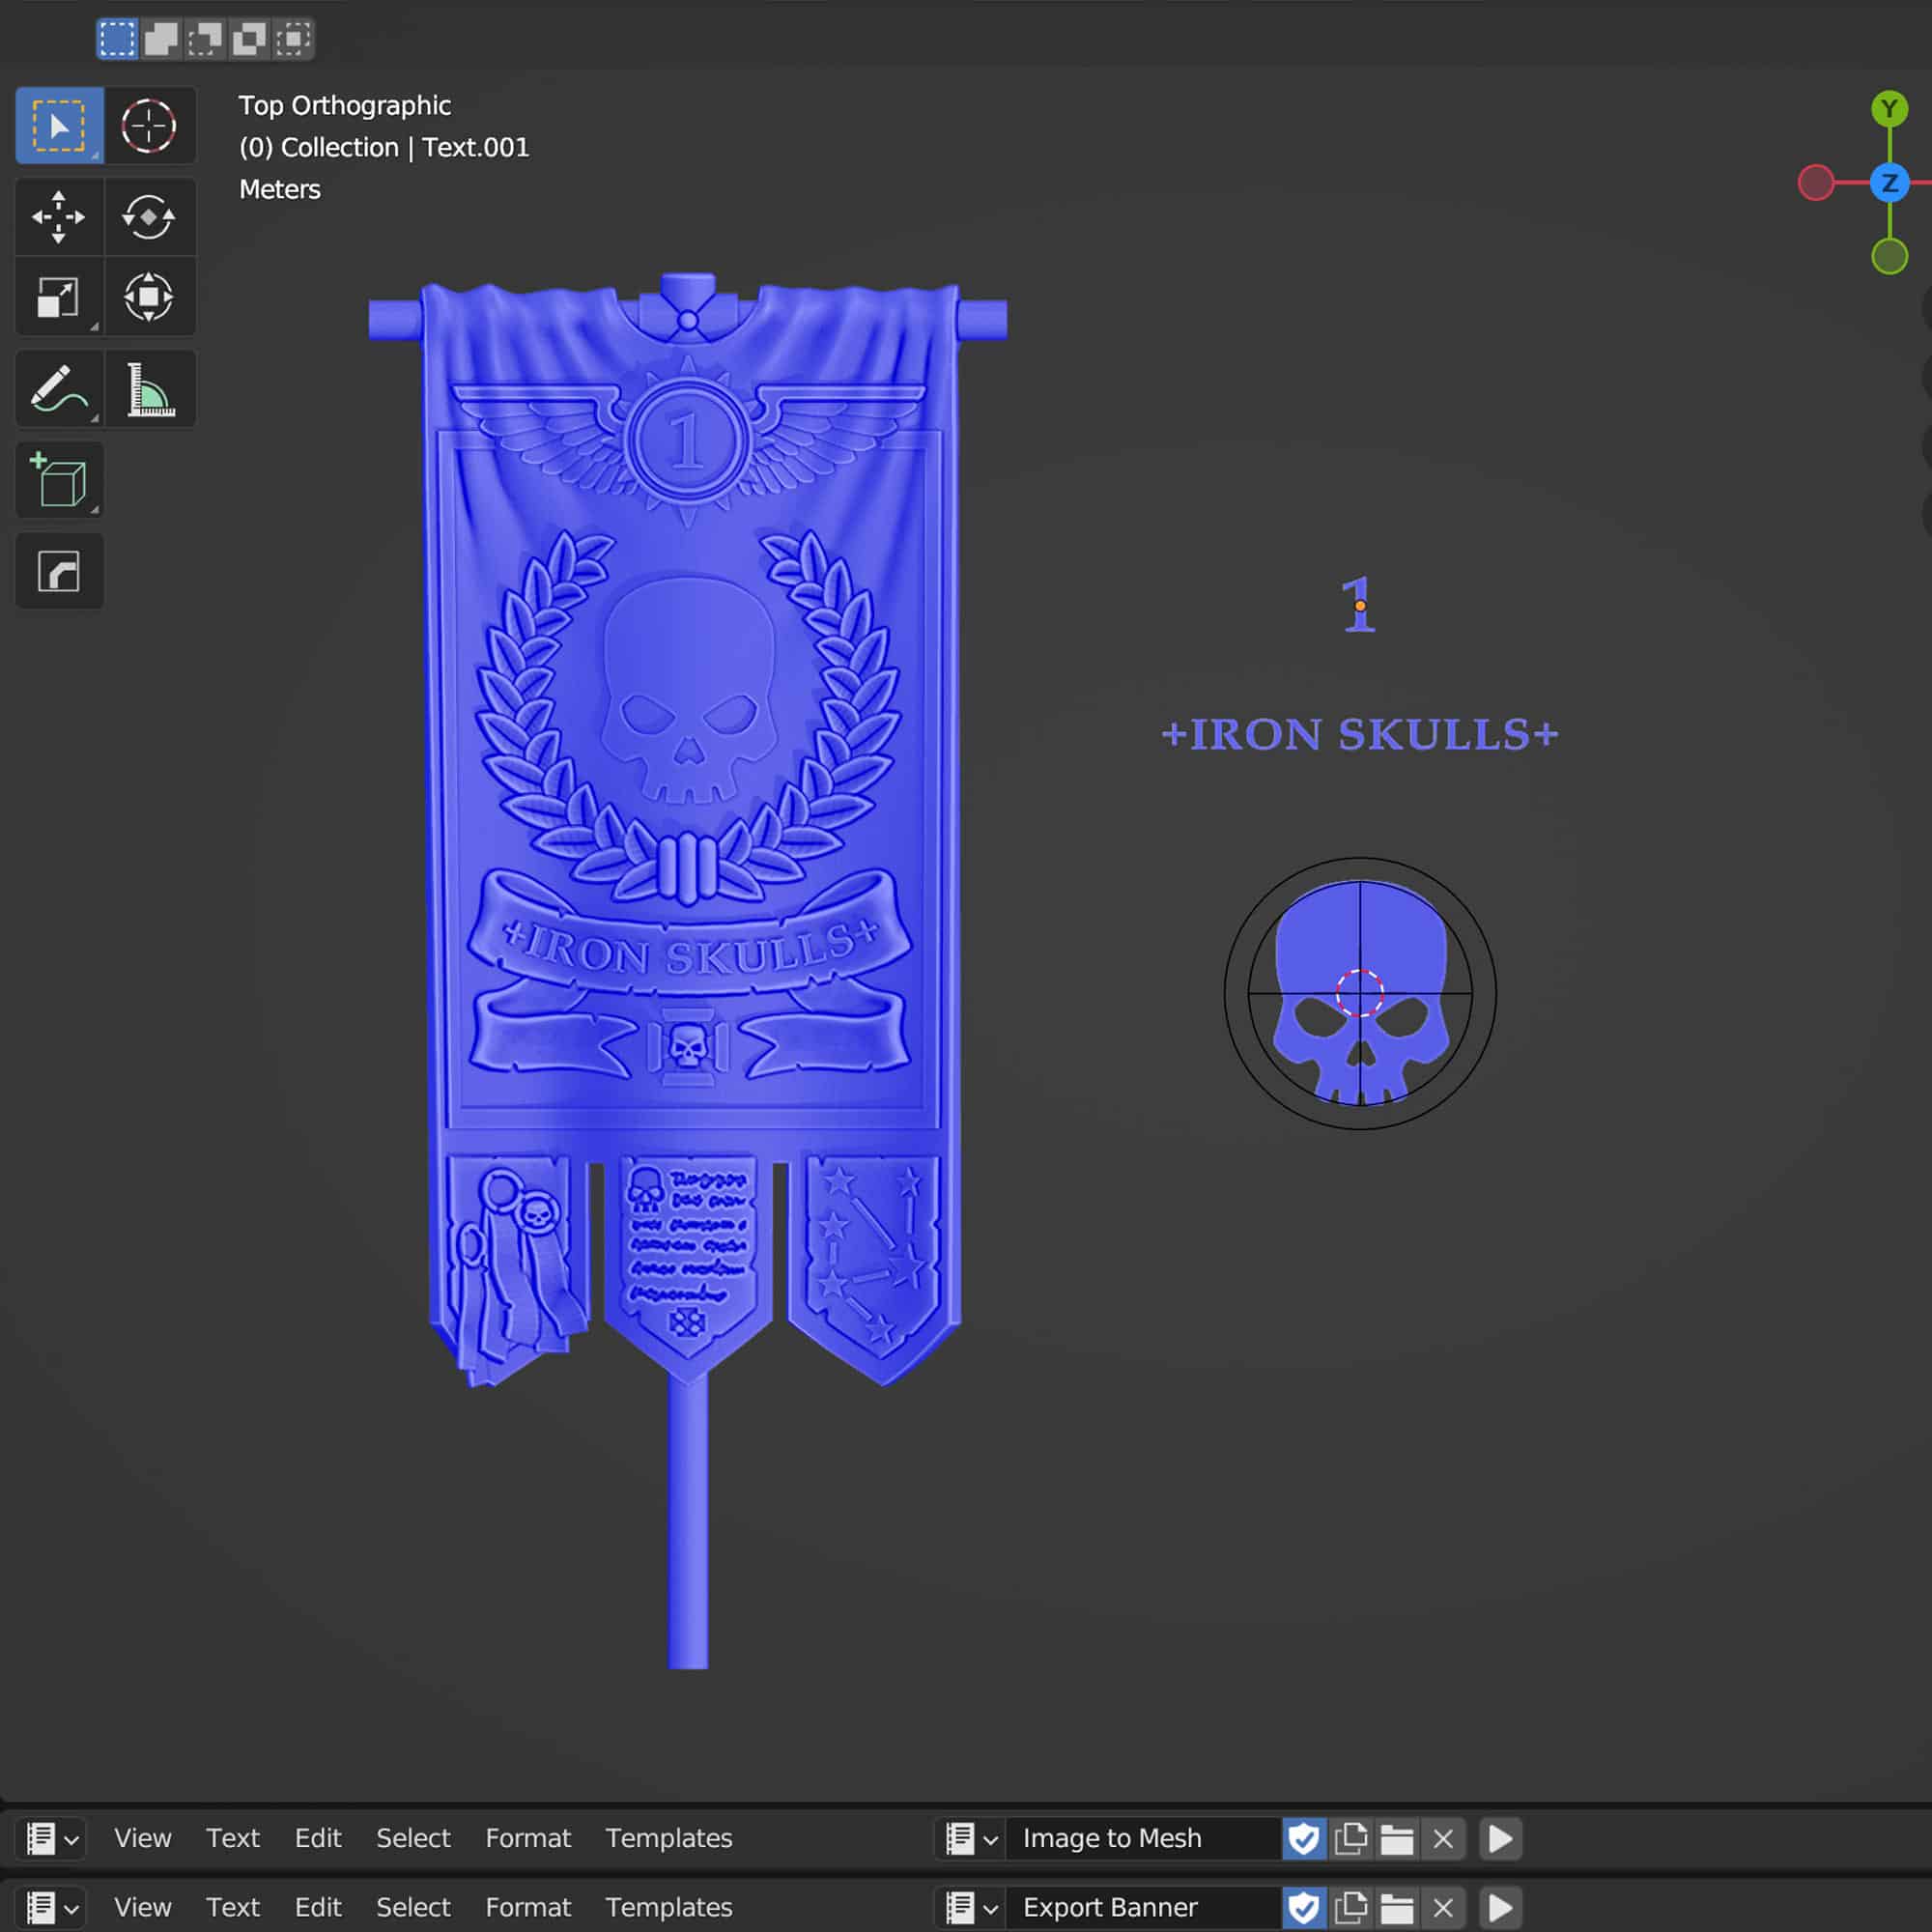
Task: Set selection mode to new selection
Action: tap(117, 39)
